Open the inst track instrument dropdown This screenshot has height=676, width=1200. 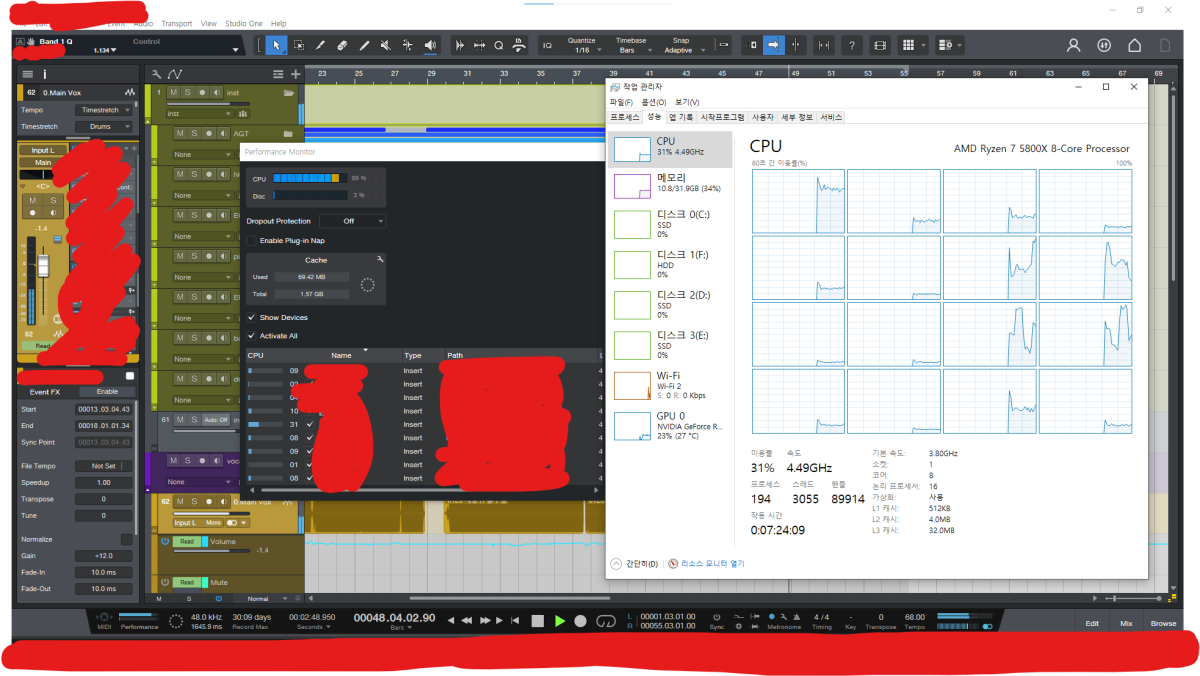(x=199, y=114)
